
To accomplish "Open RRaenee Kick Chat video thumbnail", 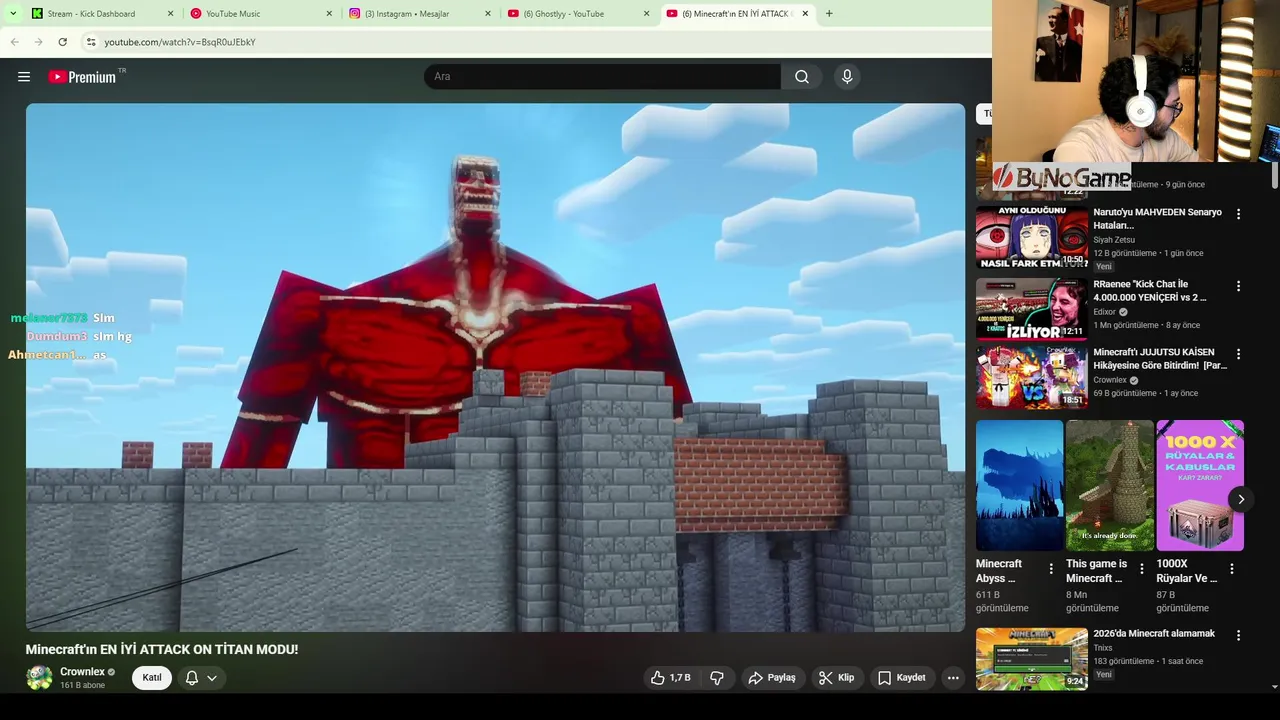I will click(1031, 309).
